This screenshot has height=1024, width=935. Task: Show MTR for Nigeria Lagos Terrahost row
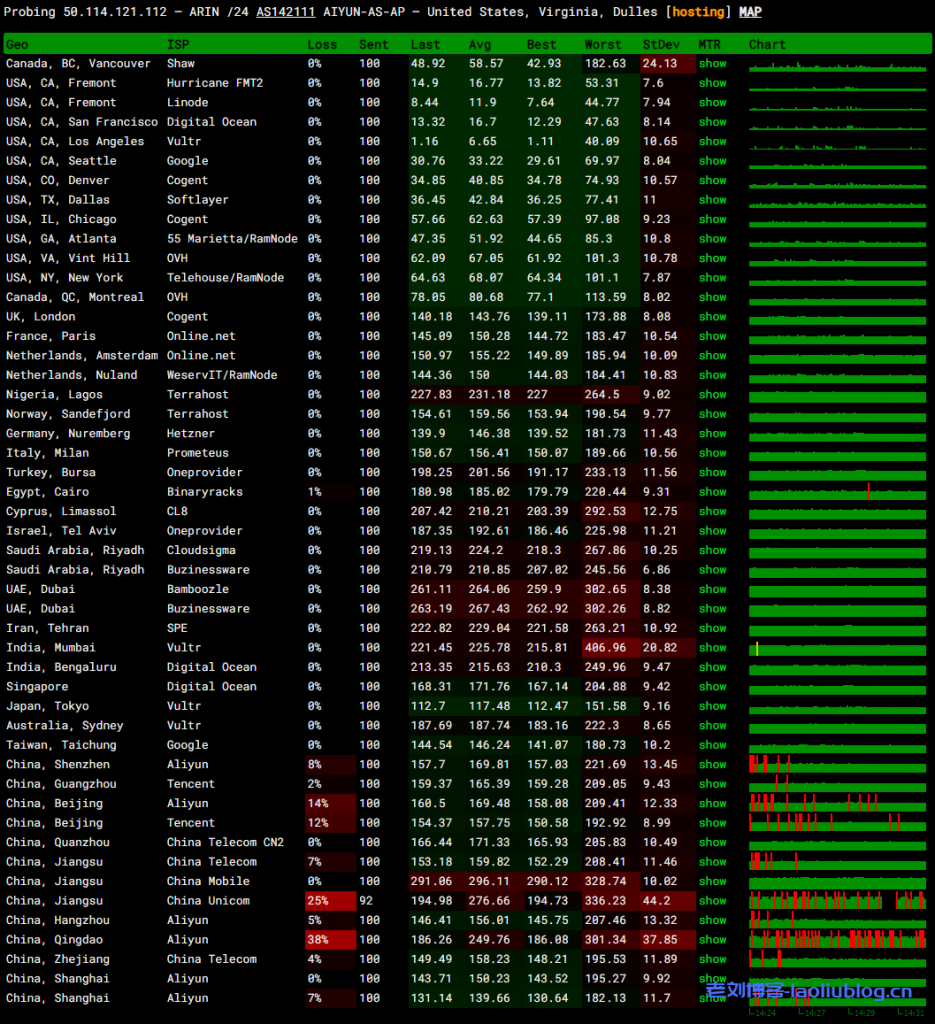pos(712,395)
